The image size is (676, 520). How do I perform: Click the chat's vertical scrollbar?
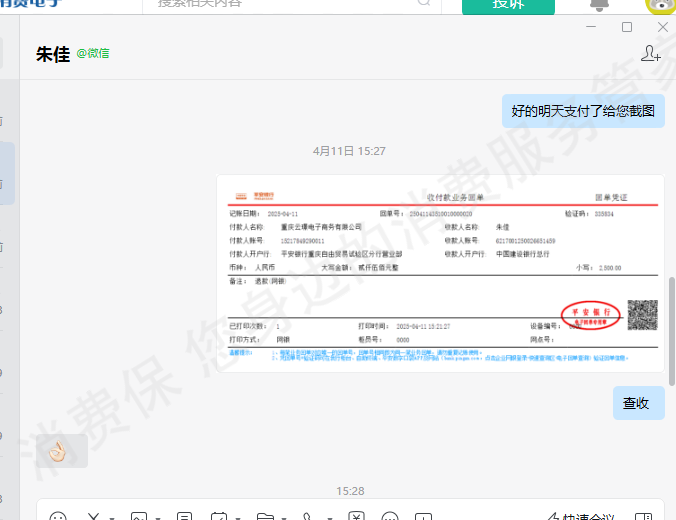click(x=671, y=330)
